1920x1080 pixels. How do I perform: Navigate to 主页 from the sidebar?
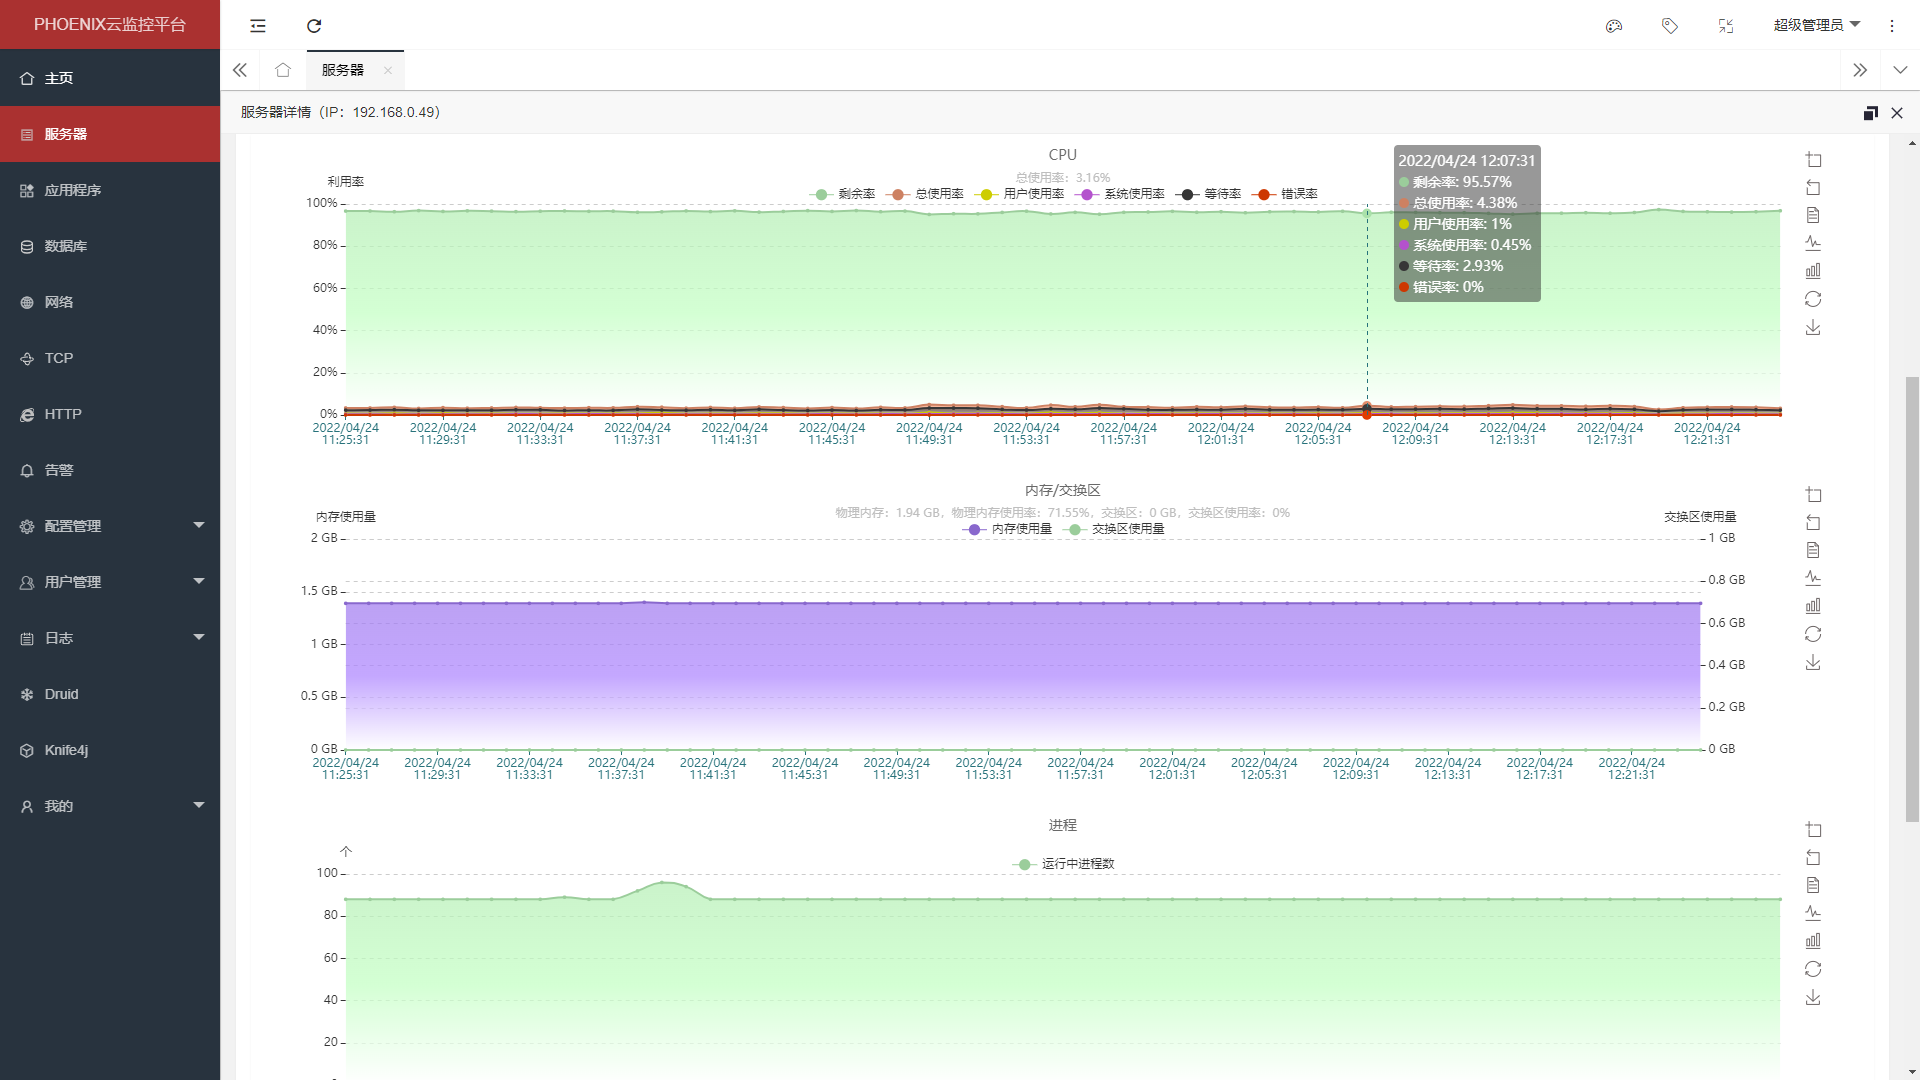(x=110, y=77)
